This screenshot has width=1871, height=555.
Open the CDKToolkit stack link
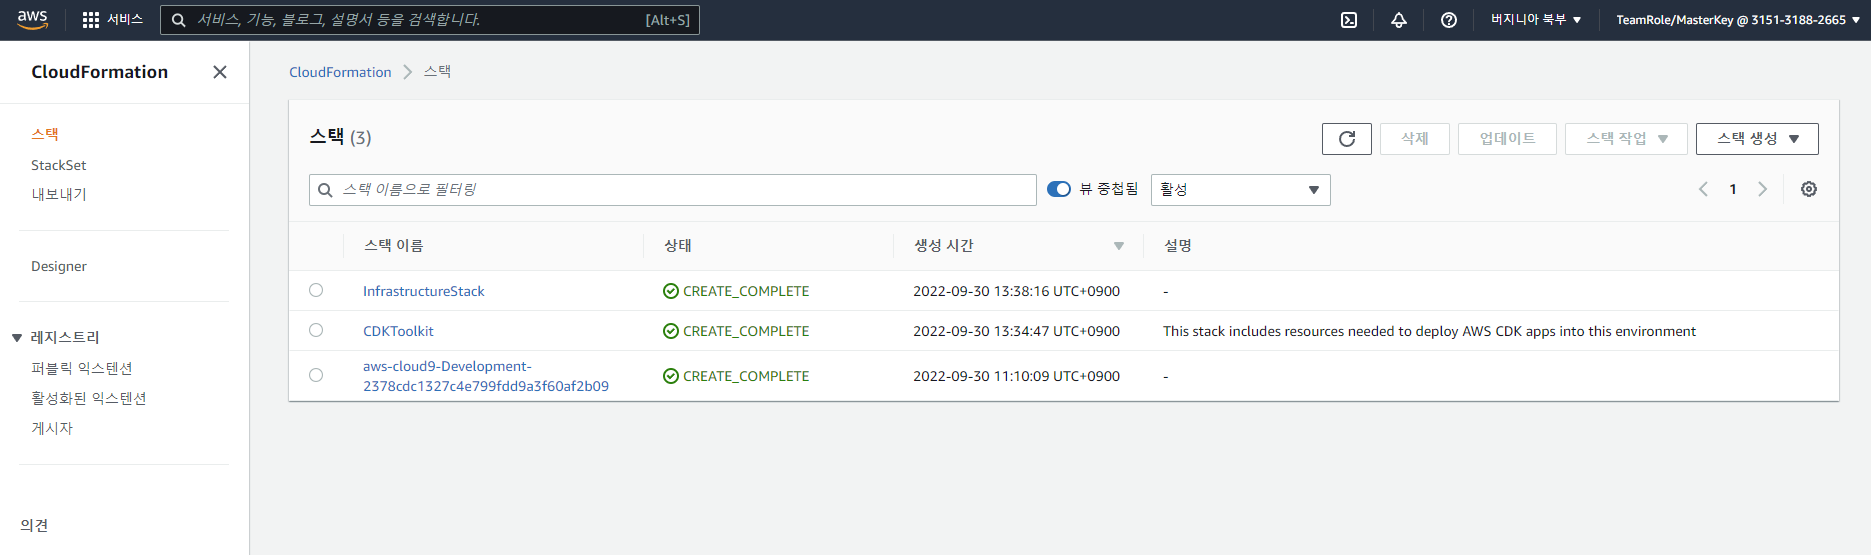[398, 331]
